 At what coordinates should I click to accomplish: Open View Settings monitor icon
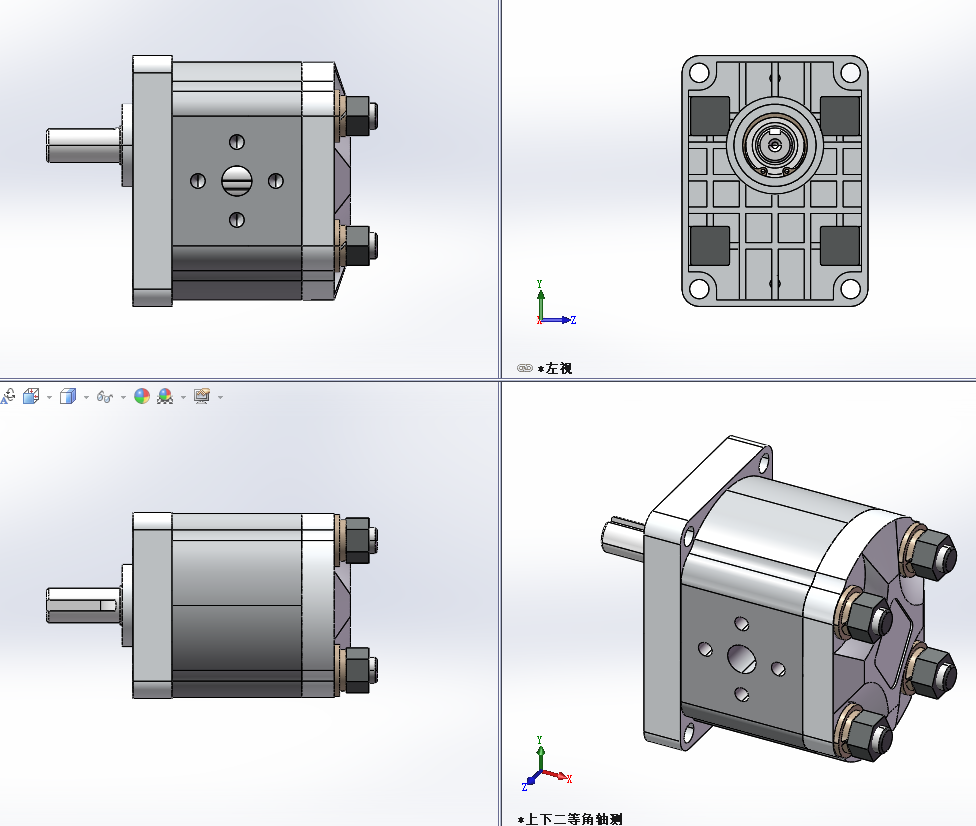coord(202,396)
